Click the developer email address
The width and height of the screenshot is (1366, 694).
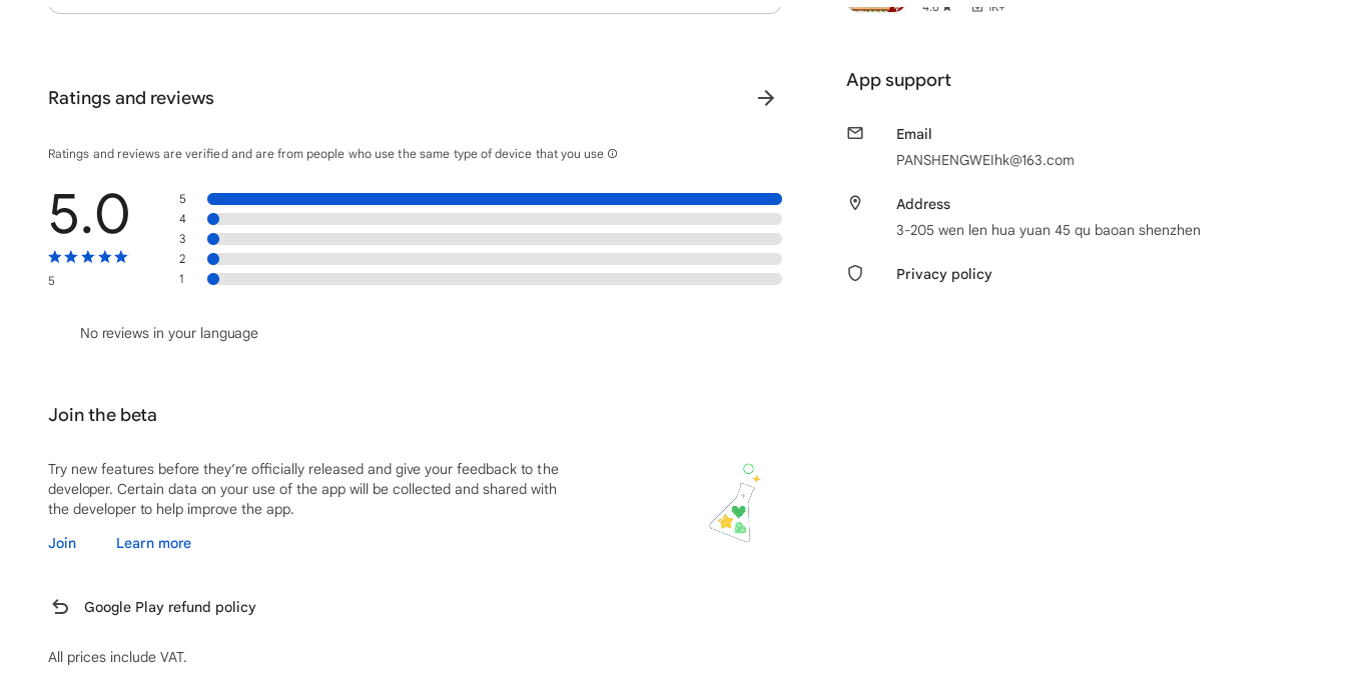coord(985,160)
